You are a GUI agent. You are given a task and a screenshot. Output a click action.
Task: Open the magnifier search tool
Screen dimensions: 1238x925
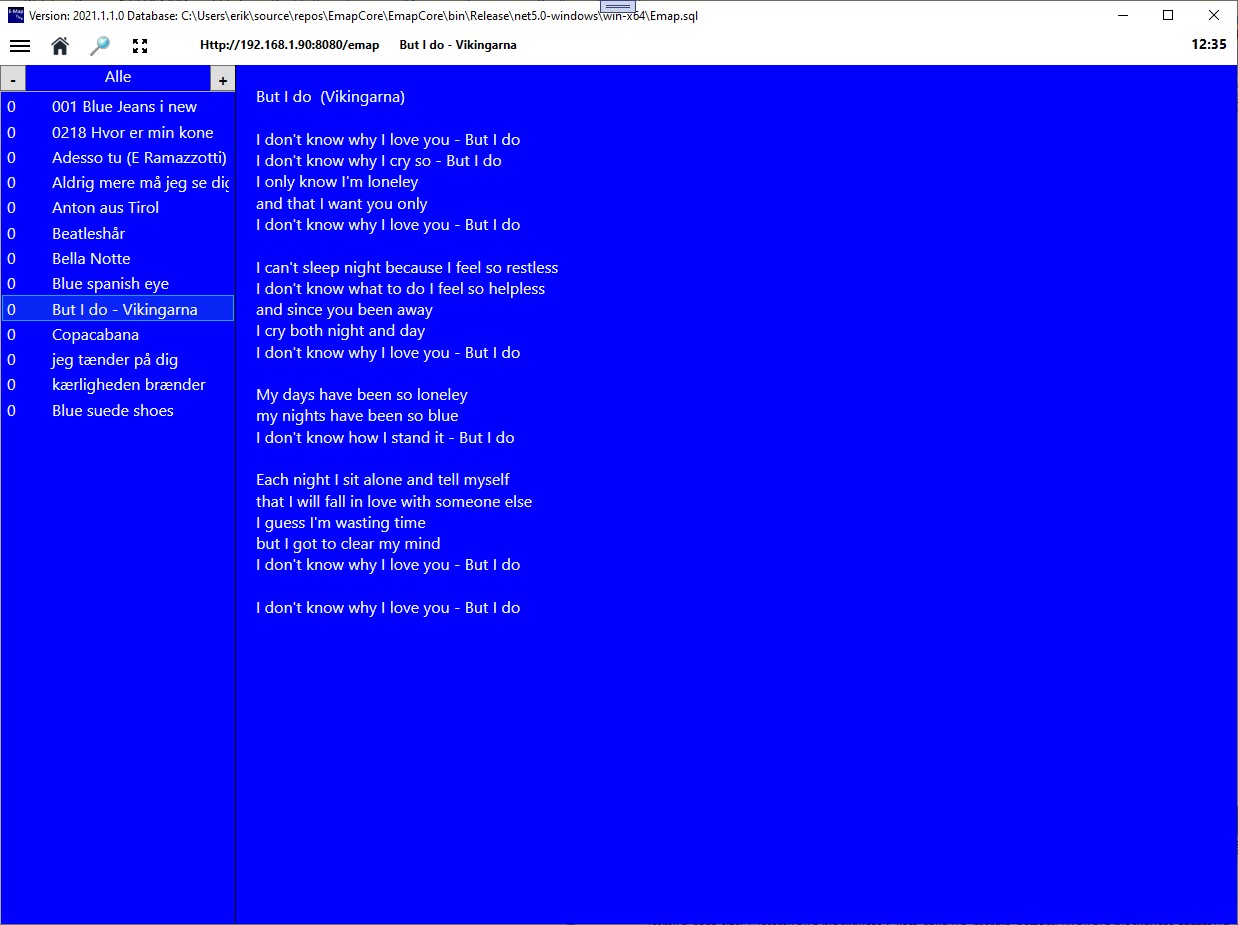point(100,46)
